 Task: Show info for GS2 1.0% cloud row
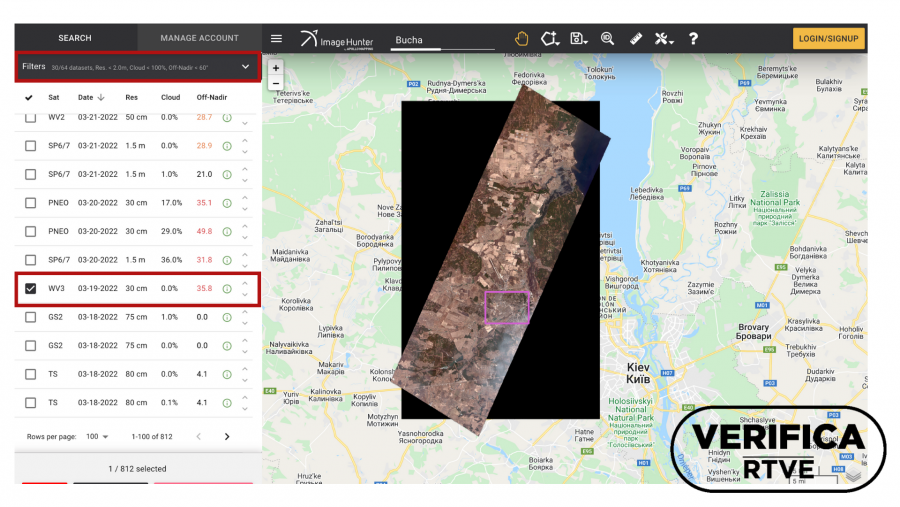[227, 318]
